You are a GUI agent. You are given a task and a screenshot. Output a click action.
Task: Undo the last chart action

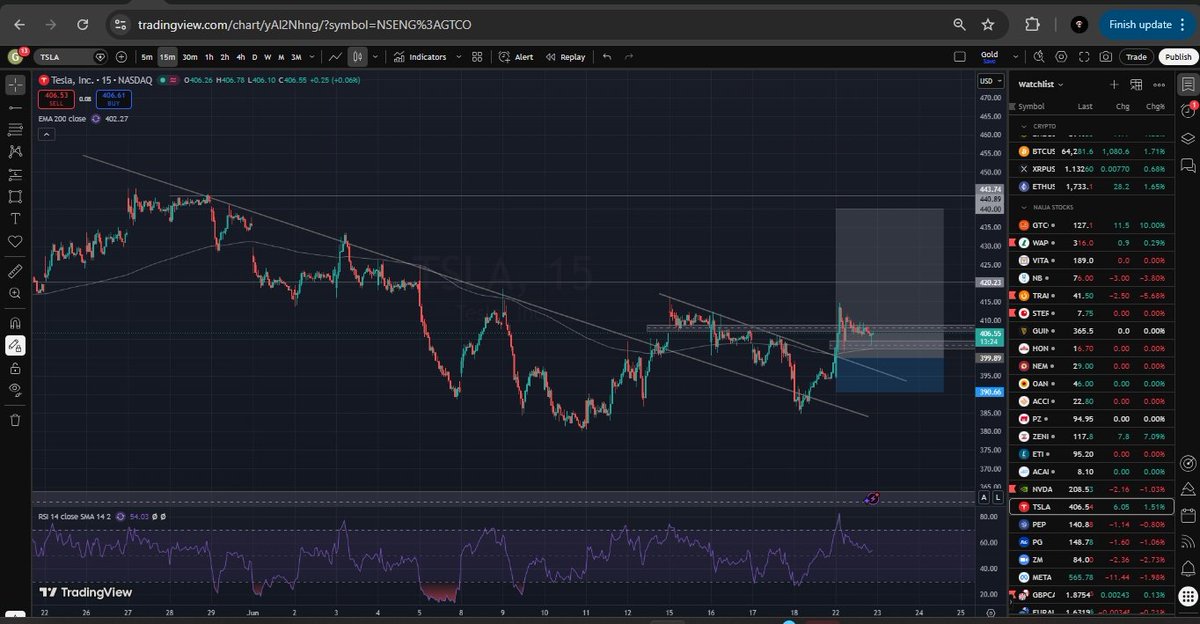click(607, 57)
